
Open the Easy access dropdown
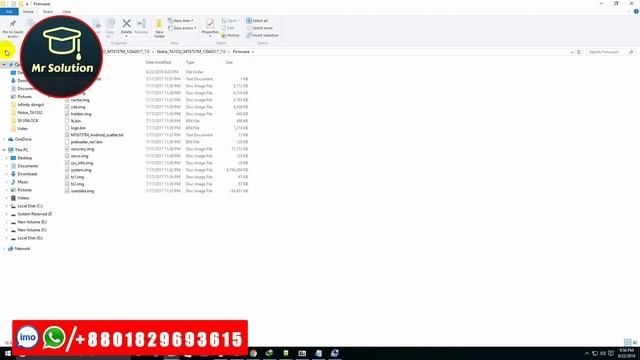point(182,28)
